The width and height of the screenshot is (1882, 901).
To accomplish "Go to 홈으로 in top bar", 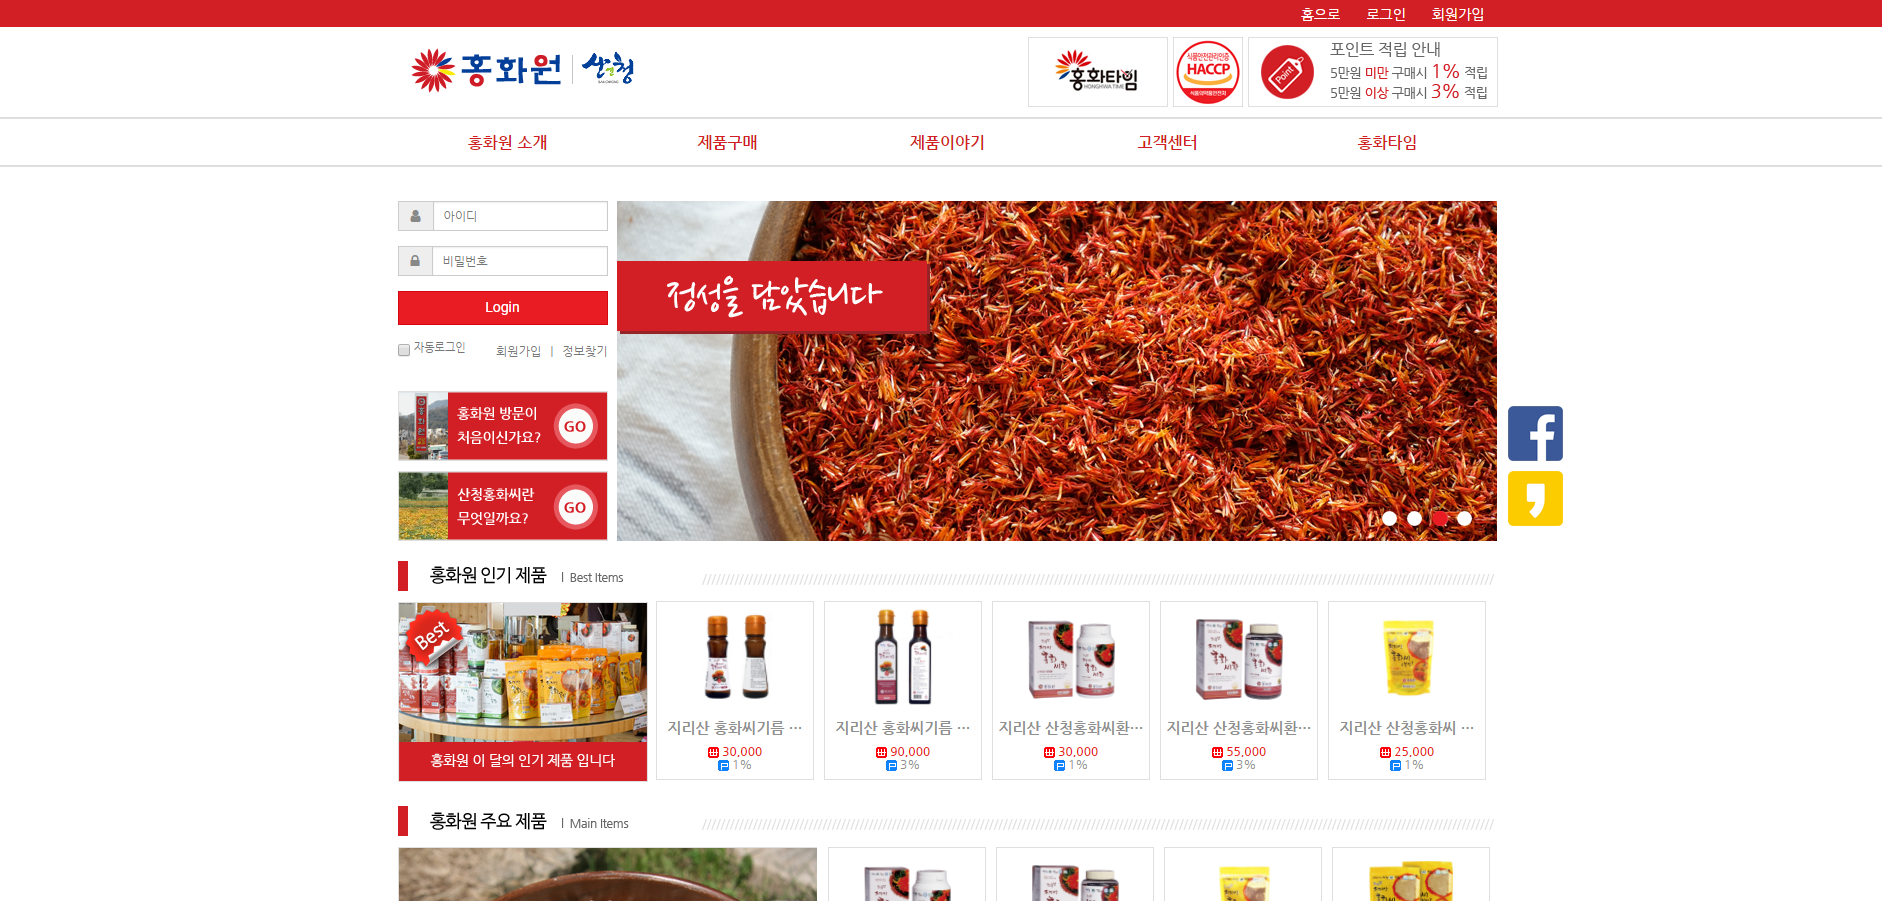I will (1320, 14).
